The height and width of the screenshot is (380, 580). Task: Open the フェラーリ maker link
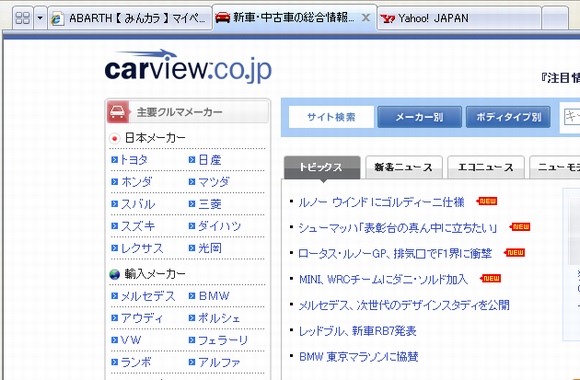point(218,340)
